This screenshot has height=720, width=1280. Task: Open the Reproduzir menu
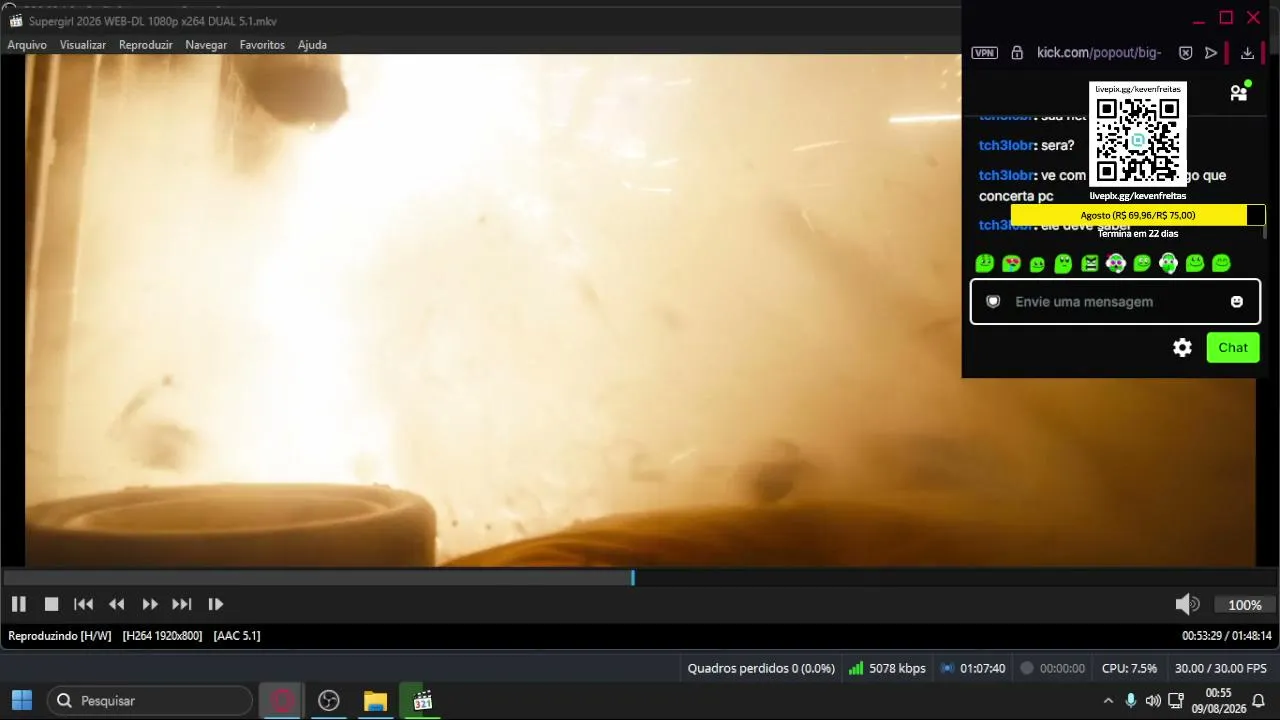tap(146, 45)
